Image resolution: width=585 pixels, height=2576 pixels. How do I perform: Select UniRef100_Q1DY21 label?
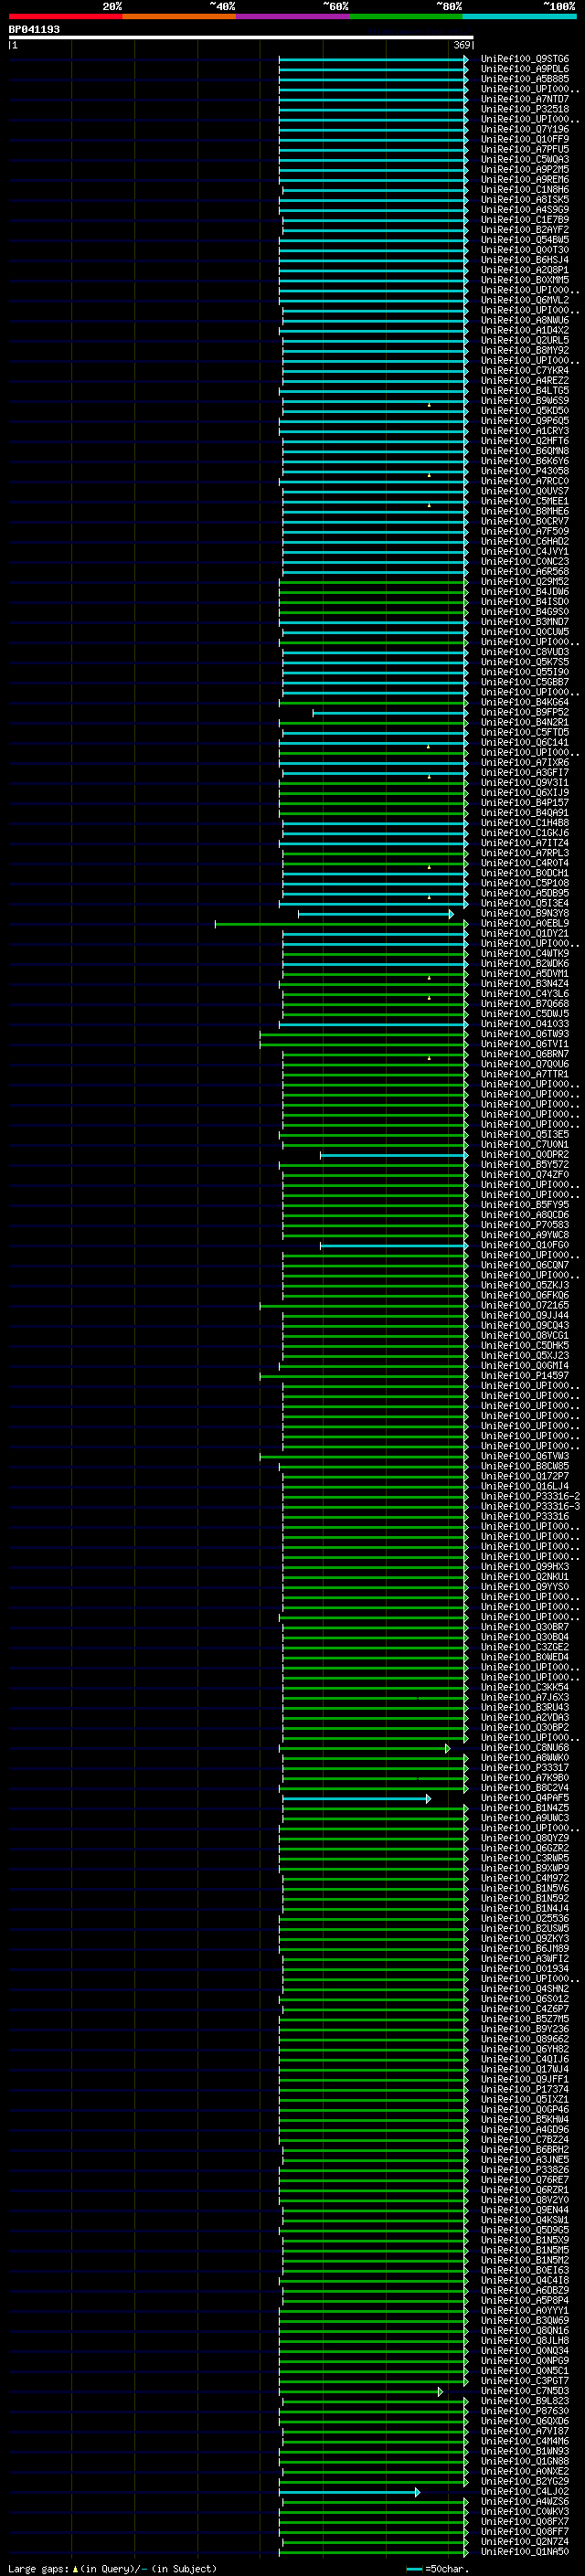[x=524, y=933]
